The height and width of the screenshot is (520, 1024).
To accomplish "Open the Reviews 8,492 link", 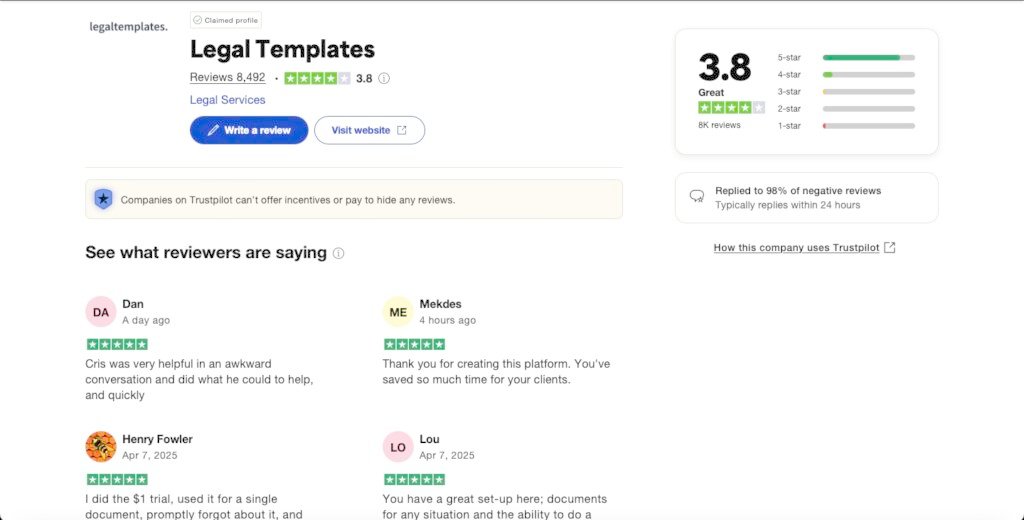I will click(x=228, y=78).
